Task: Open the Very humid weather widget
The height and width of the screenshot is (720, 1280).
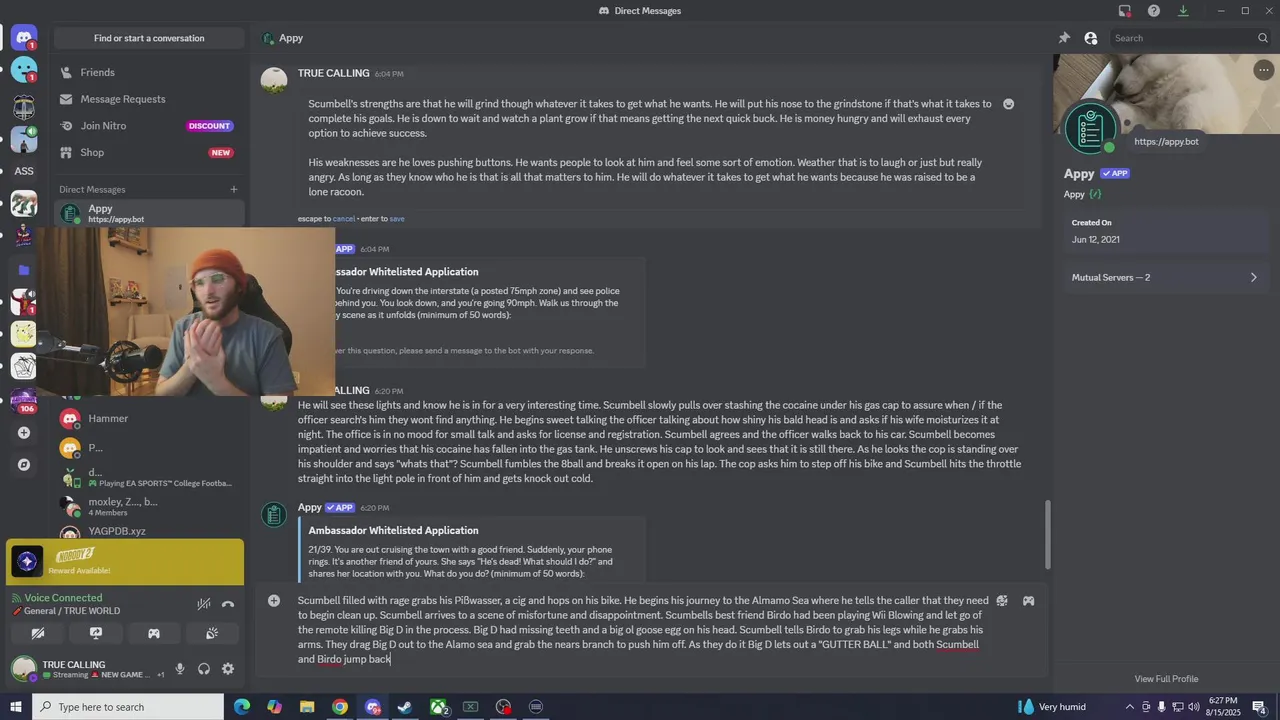Action: 1051,707
